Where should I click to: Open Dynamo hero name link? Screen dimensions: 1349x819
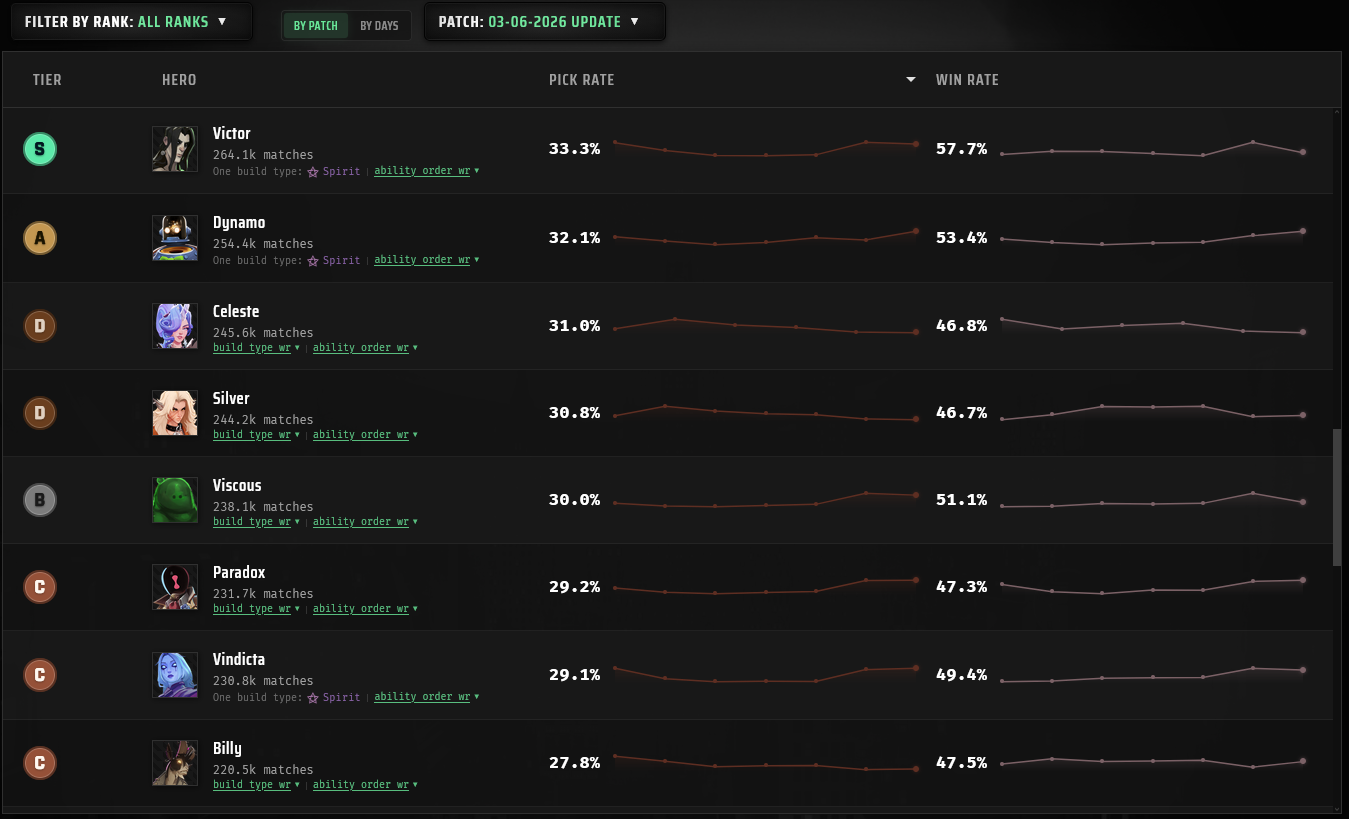[239, 223]
